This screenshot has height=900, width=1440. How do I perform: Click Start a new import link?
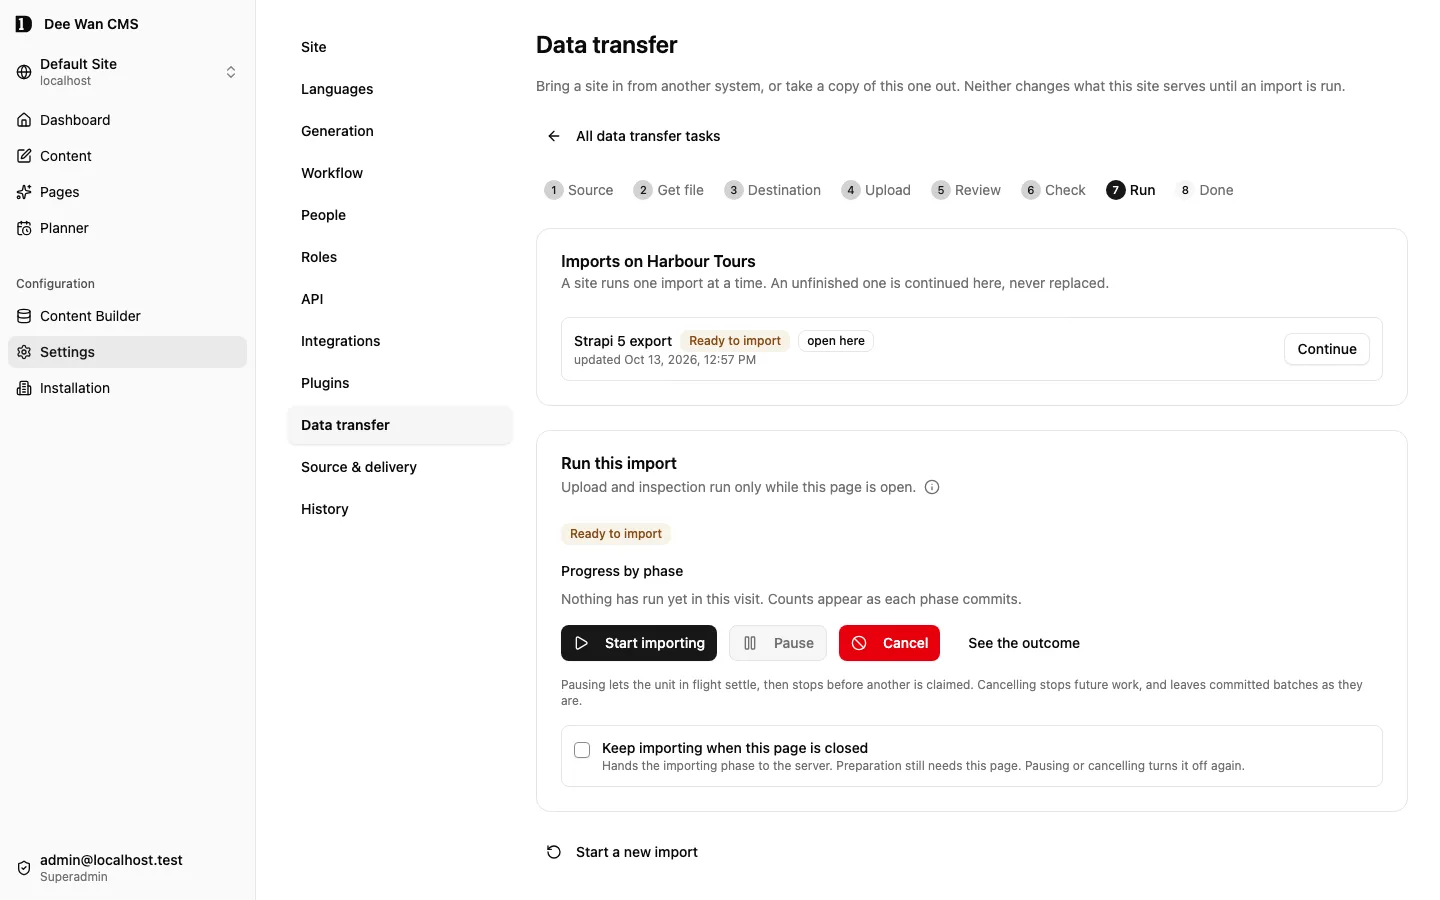click(x=622, y=852)
